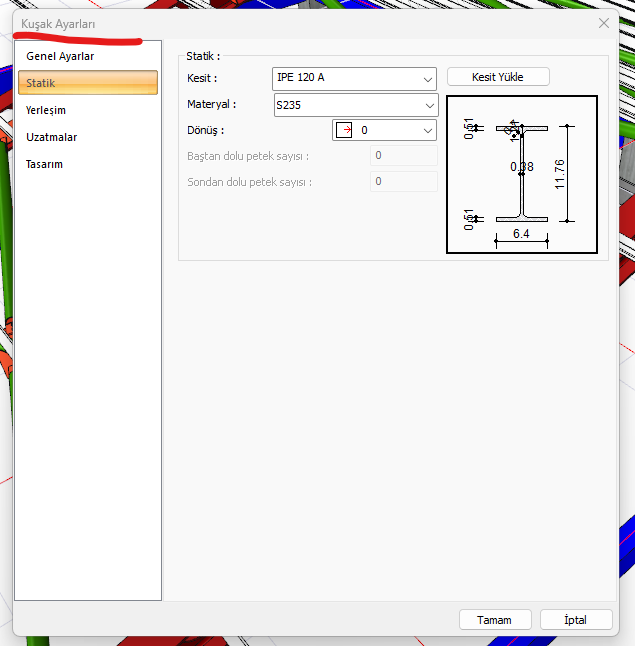Go to the Uzatmalar section
Viewport: 635px width, 646px height.
(x=52, y=137)
